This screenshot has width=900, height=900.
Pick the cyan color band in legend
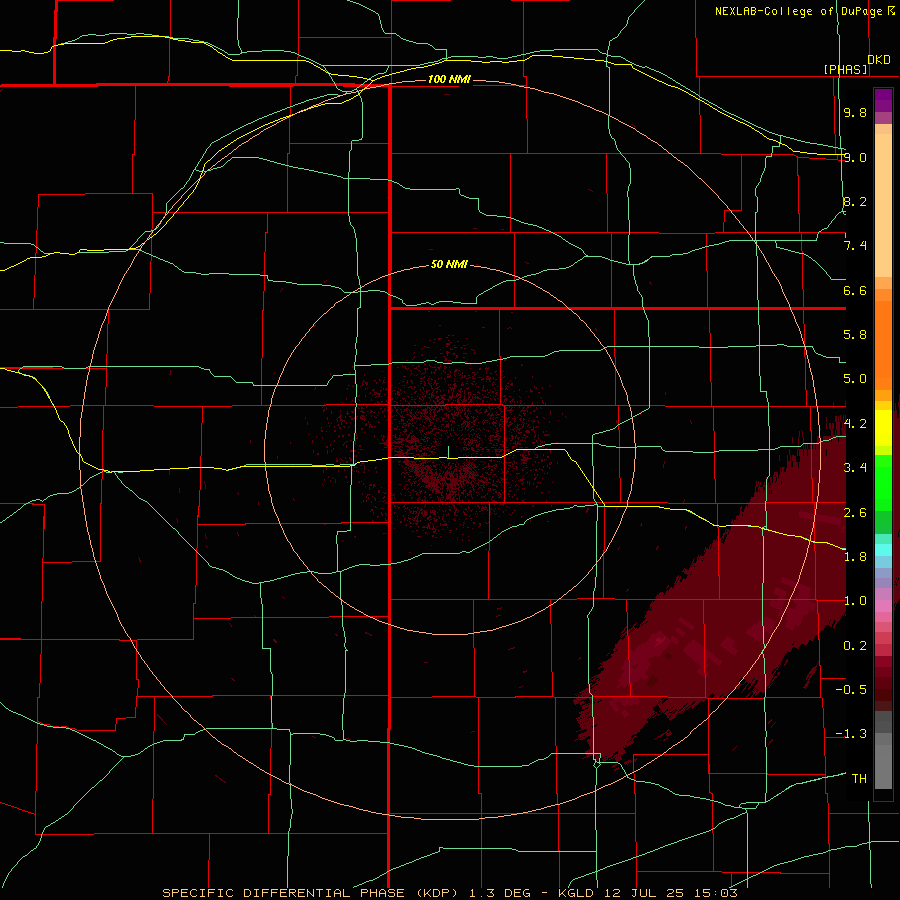(883, 549)
